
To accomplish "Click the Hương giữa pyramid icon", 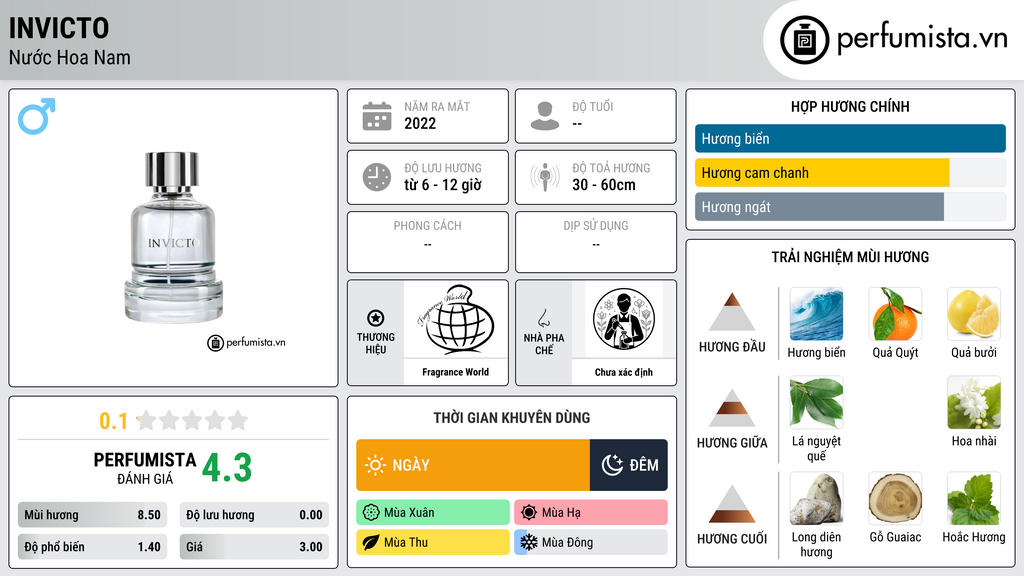I will 732,408.
